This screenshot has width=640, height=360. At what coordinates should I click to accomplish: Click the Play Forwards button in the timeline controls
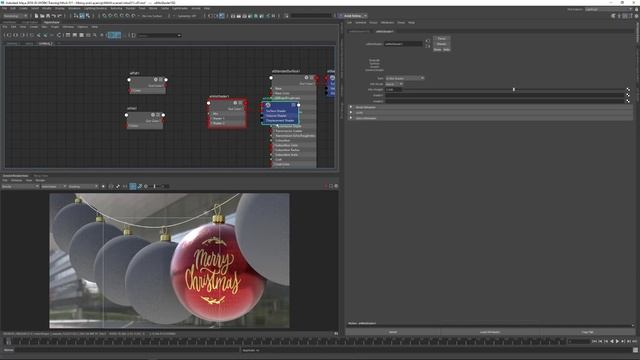[x=617, y=341]
